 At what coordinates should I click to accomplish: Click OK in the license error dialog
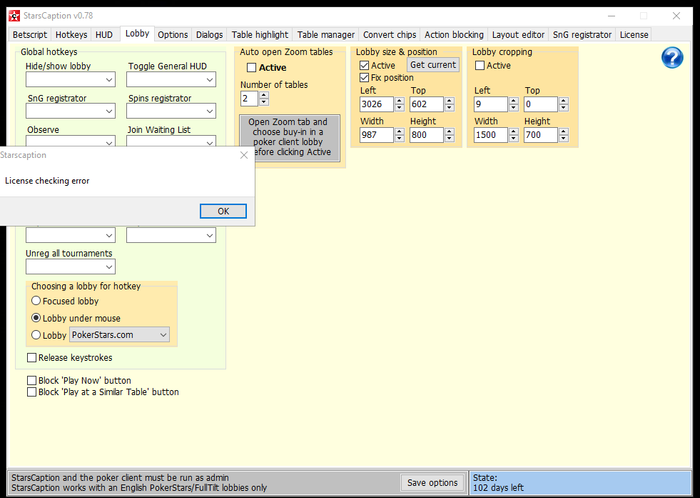coord(223,211)
